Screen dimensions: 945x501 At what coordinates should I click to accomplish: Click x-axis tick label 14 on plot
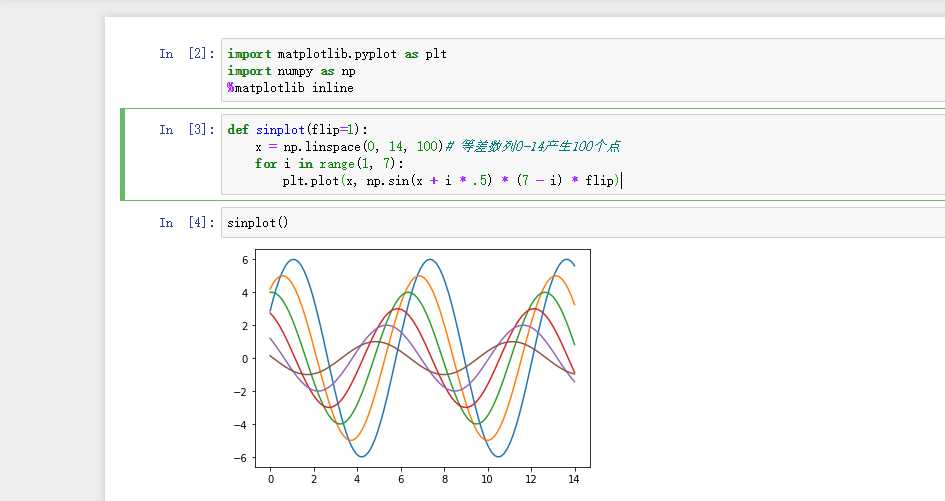click(x=573, y=479)
